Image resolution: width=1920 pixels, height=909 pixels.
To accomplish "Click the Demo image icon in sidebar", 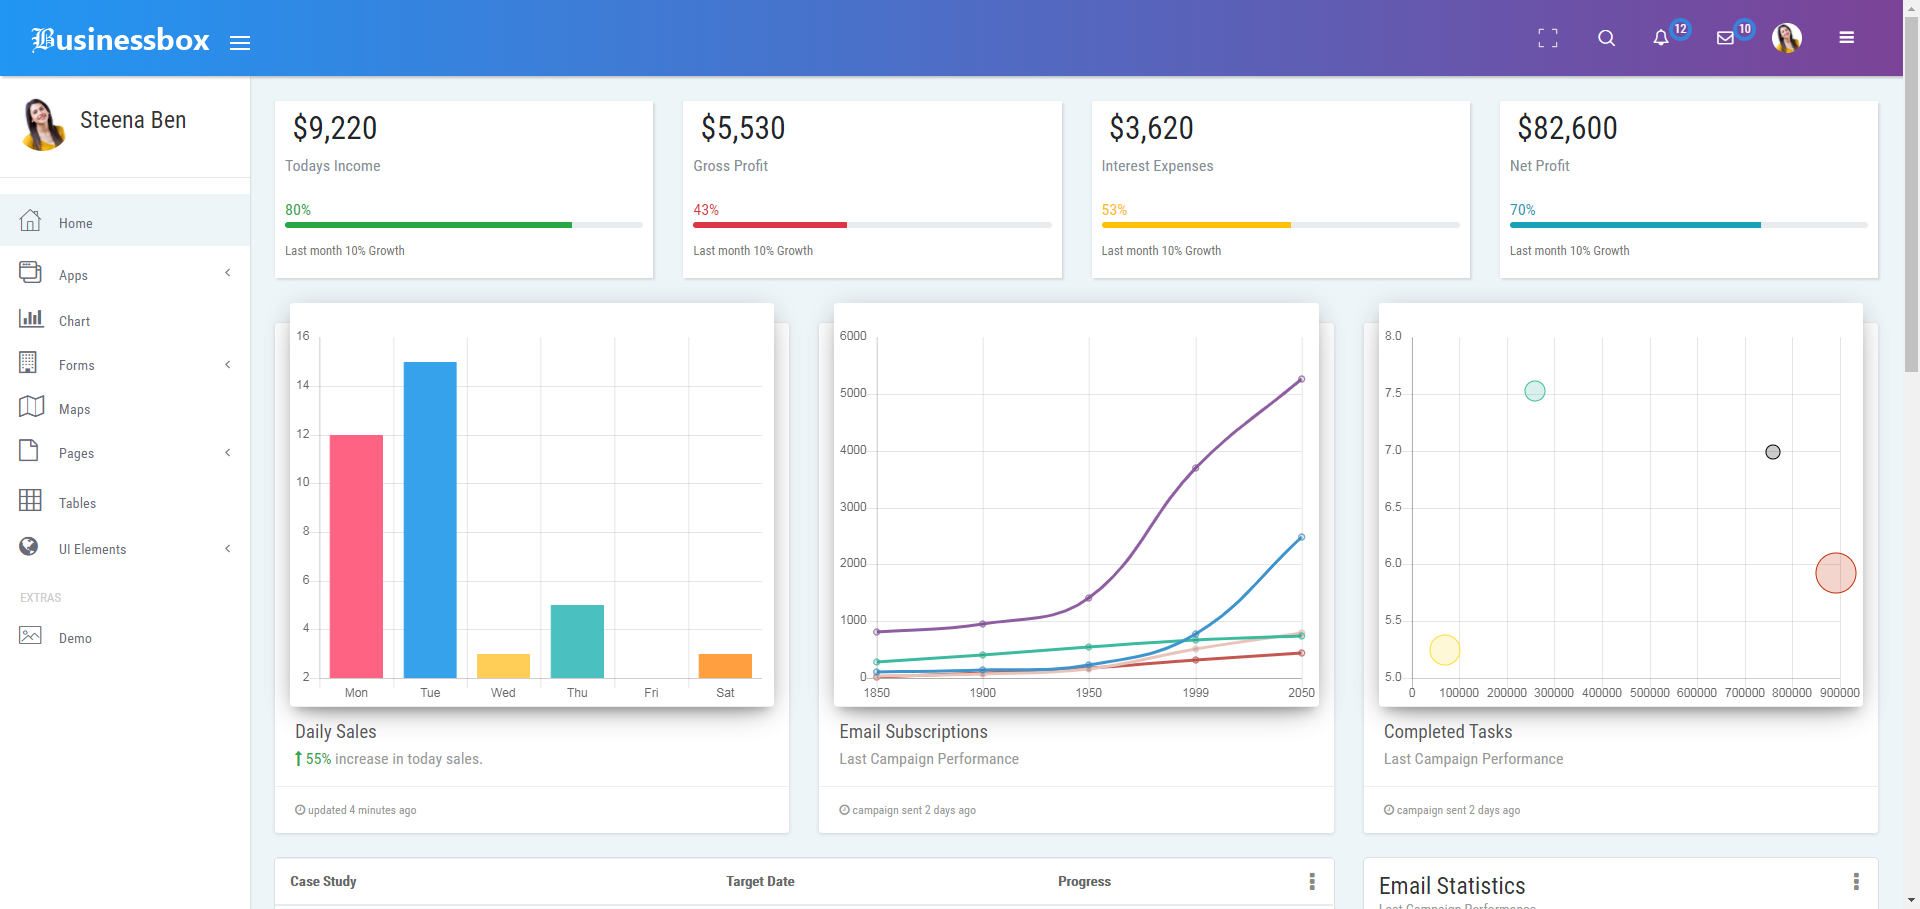I will 31,636.
